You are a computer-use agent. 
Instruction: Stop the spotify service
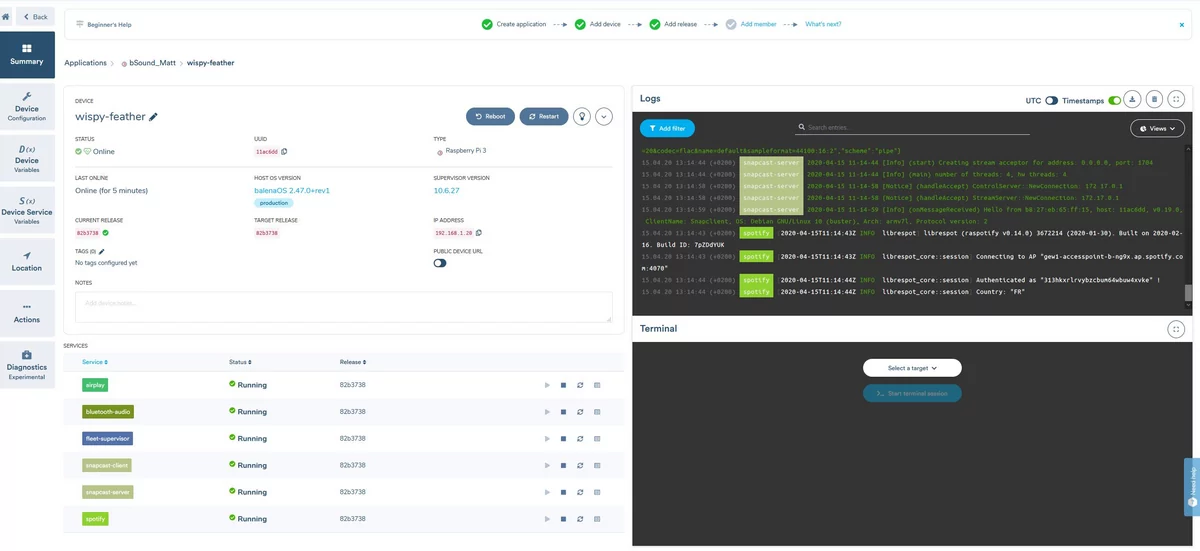coord(563,520)
